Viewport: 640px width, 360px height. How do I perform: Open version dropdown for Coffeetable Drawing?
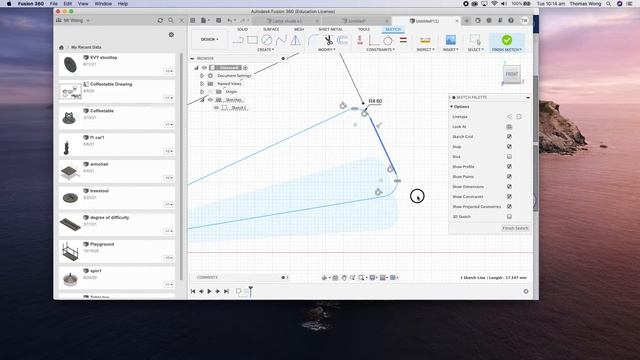tap(169, 98)
